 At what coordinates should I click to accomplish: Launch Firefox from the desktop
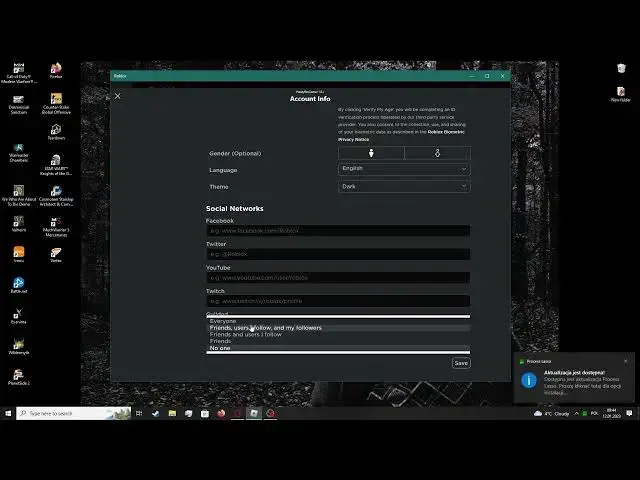click(56, 71)
